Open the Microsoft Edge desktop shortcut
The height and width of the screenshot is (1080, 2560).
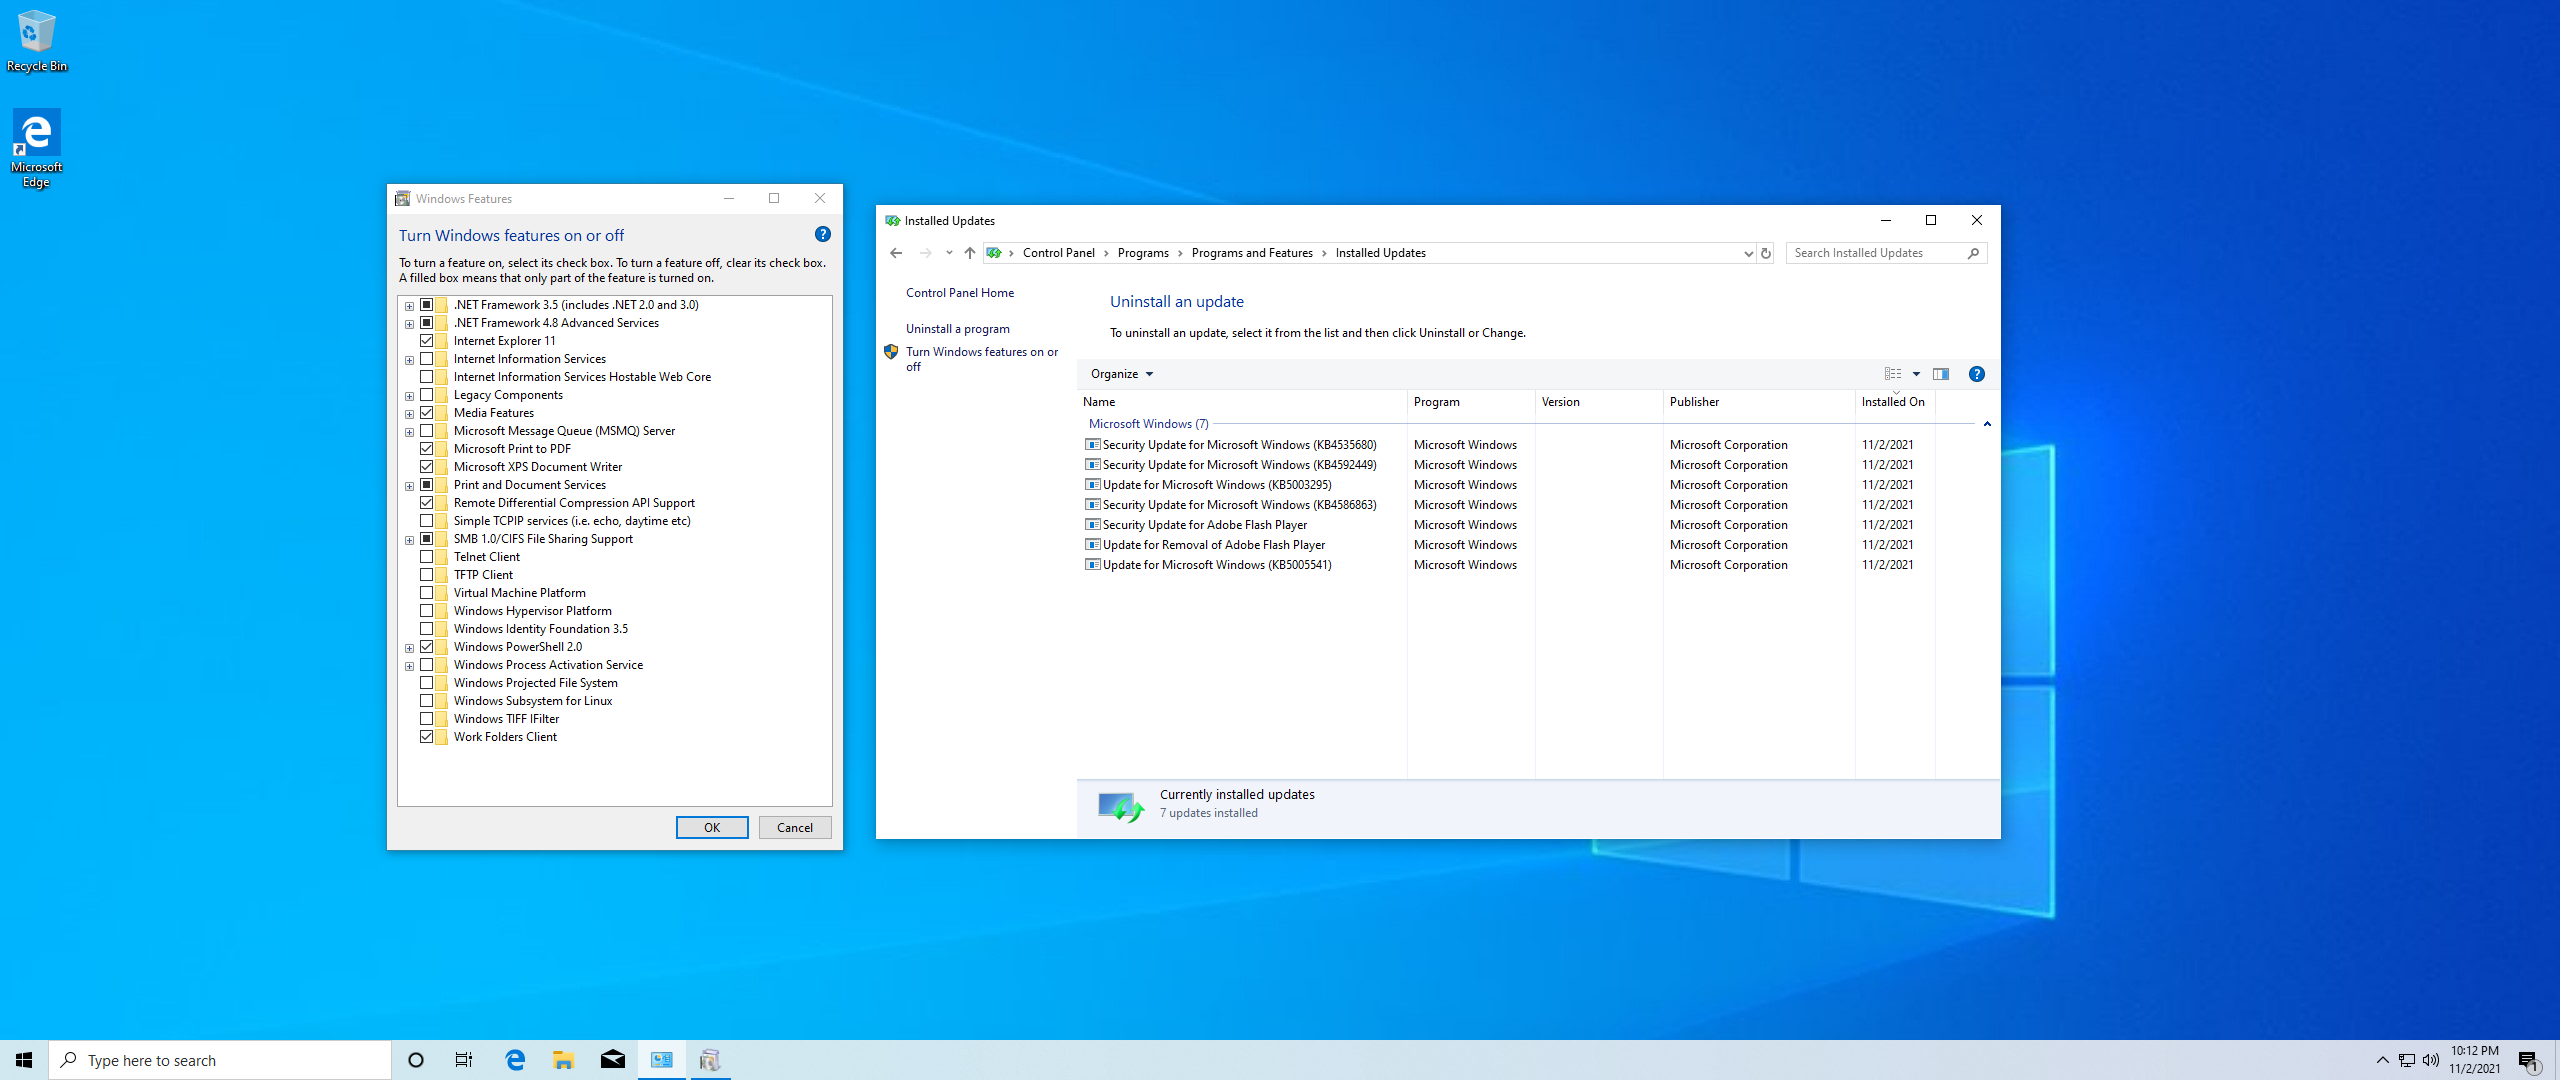click(36, 148)
